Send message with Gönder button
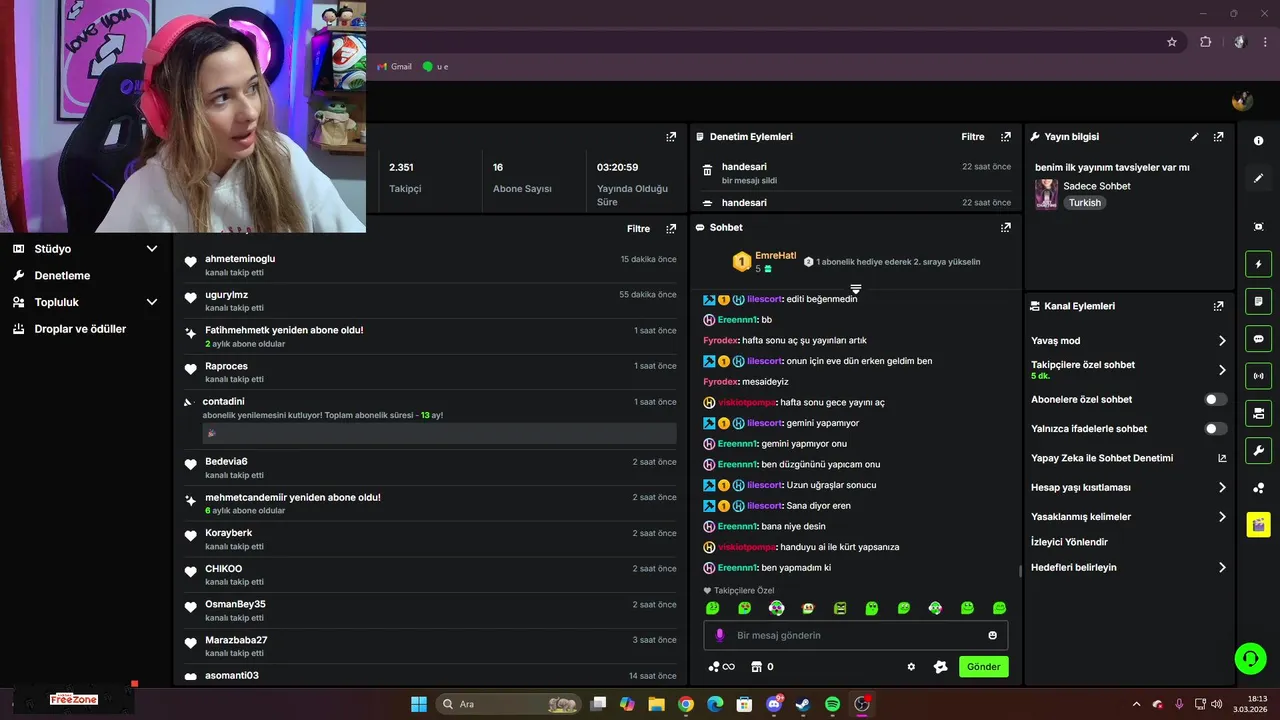This screenshot has width=1280, height=720. 984,667
